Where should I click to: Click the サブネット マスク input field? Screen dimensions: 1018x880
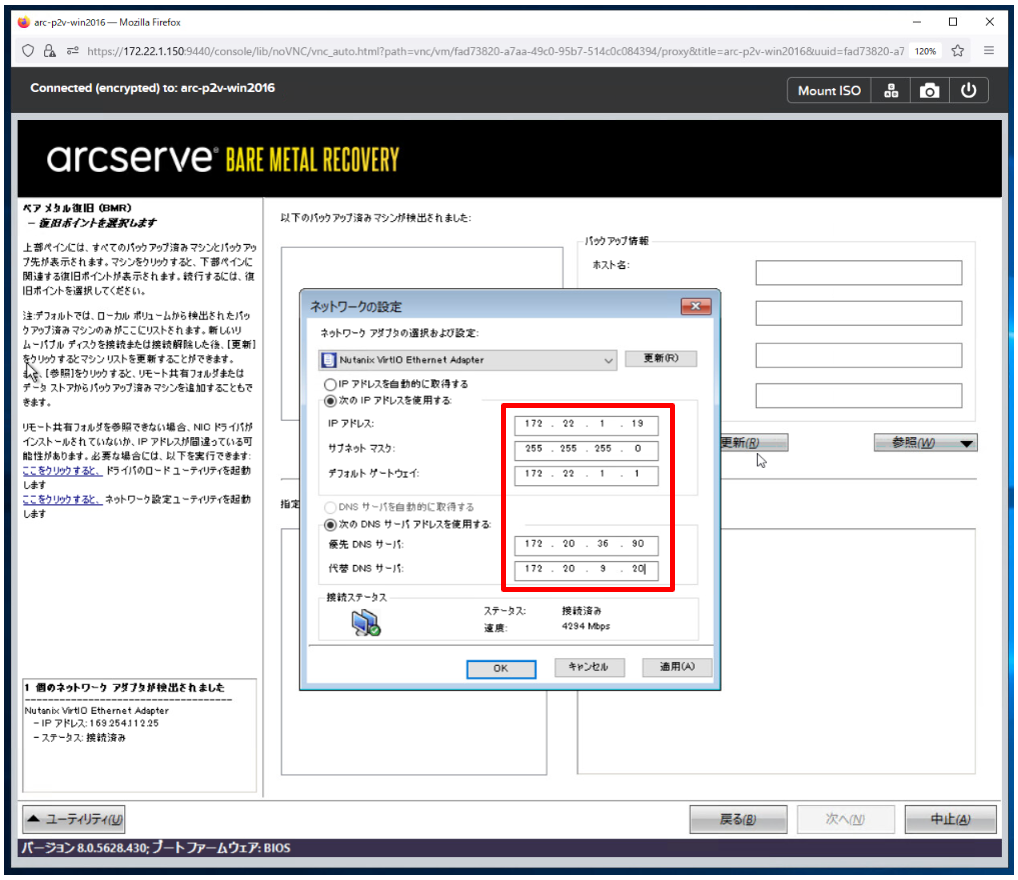tap(586, 449)
